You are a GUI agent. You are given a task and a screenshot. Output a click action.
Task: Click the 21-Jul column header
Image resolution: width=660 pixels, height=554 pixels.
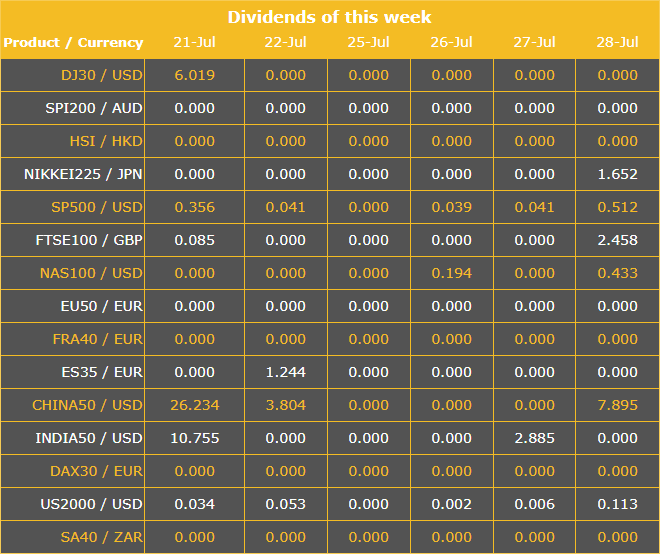(194, 43)
